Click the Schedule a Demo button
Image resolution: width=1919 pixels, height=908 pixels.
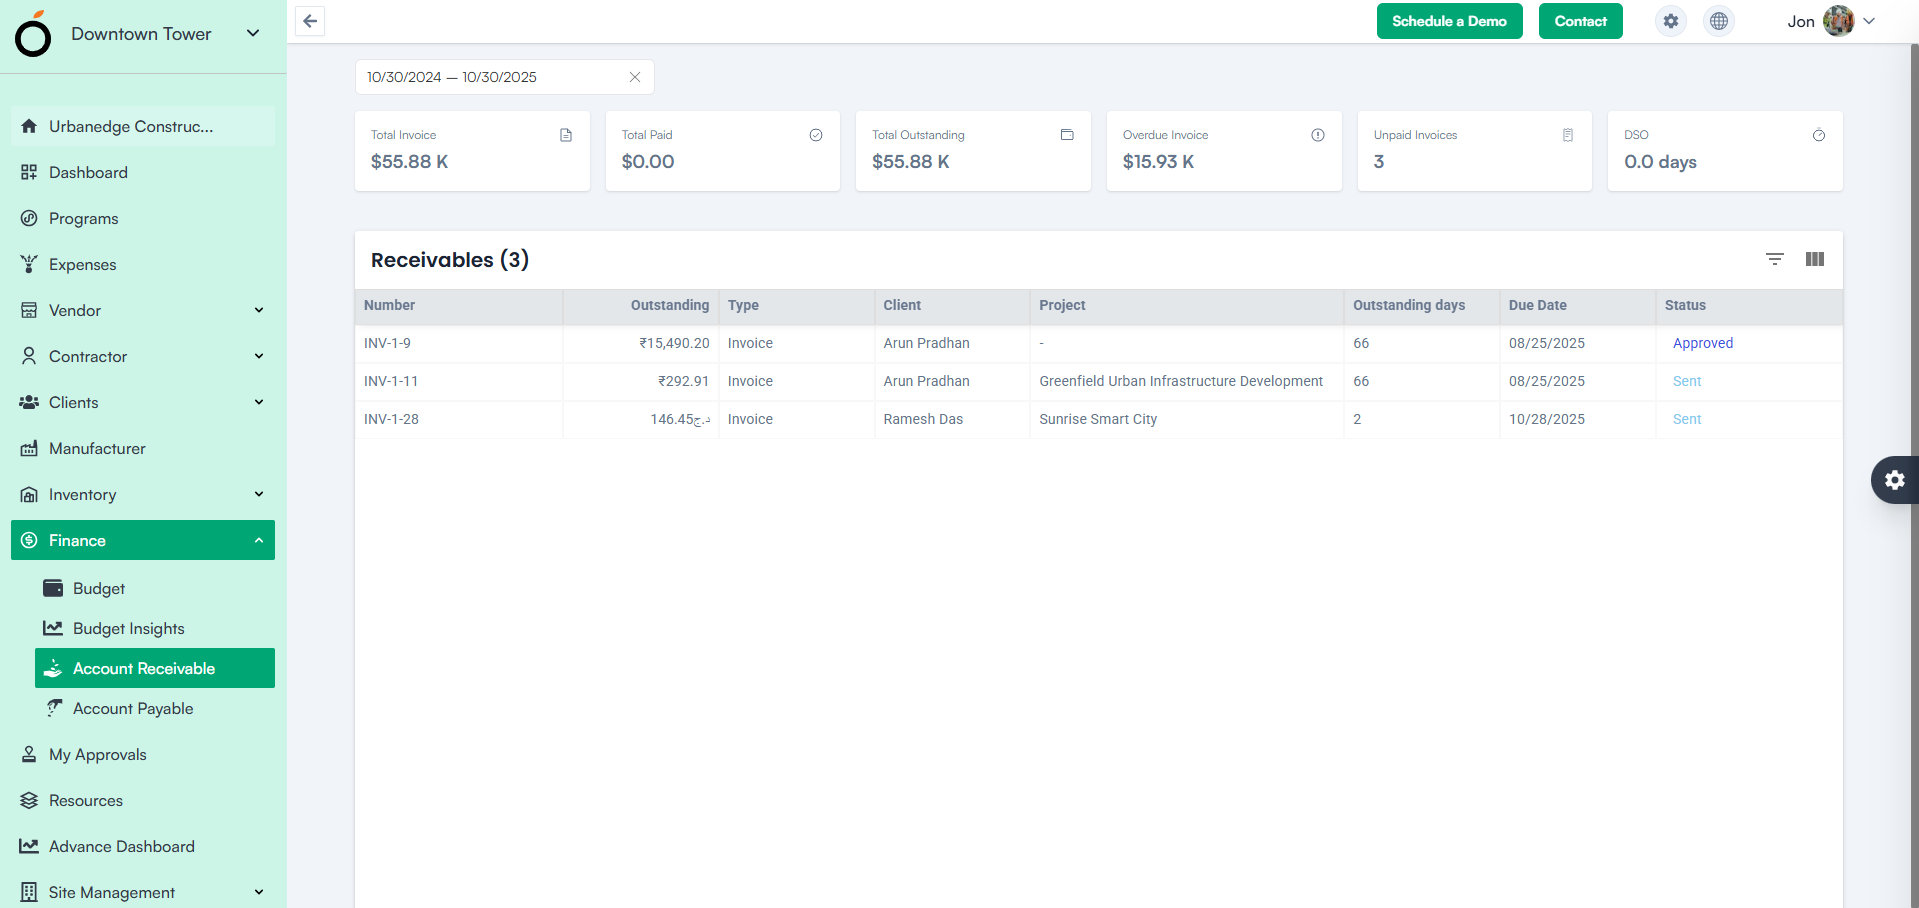(1449, 21)
